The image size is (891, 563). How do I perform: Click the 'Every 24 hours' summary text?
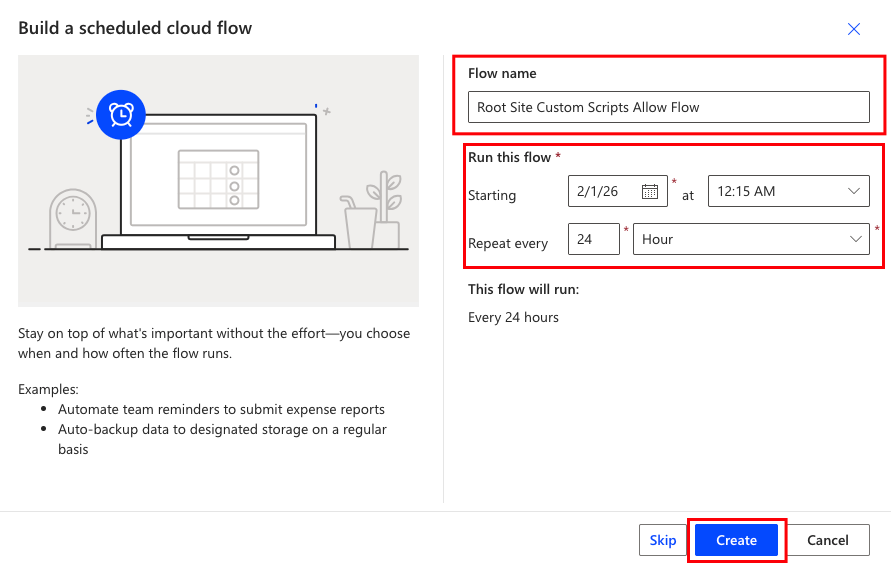[x=513, y=317]
